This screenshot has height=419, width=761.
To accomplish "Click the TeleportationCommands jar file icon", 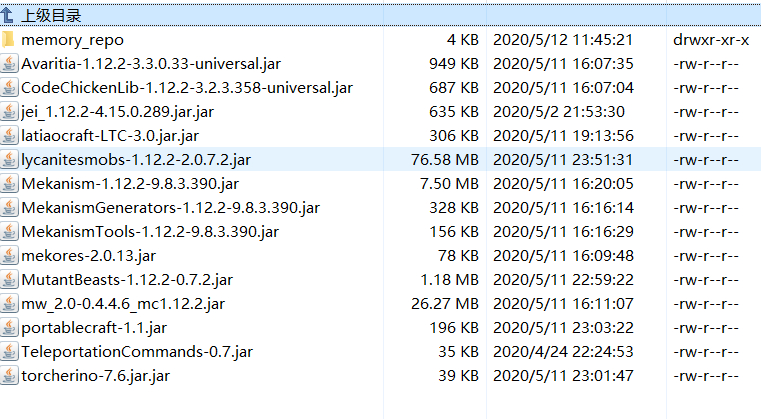I will click(9, 352).
